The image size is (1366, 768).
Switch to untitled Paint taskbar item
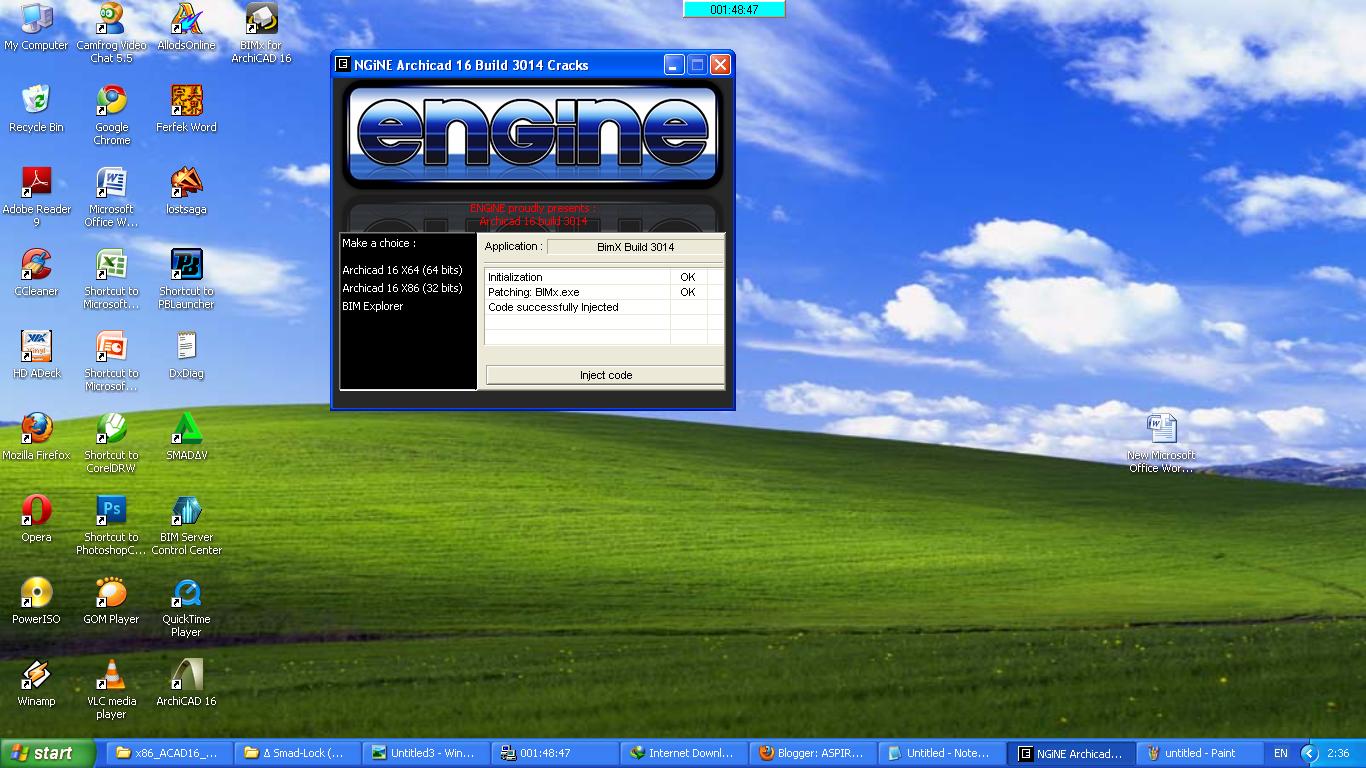[1199, 753]
